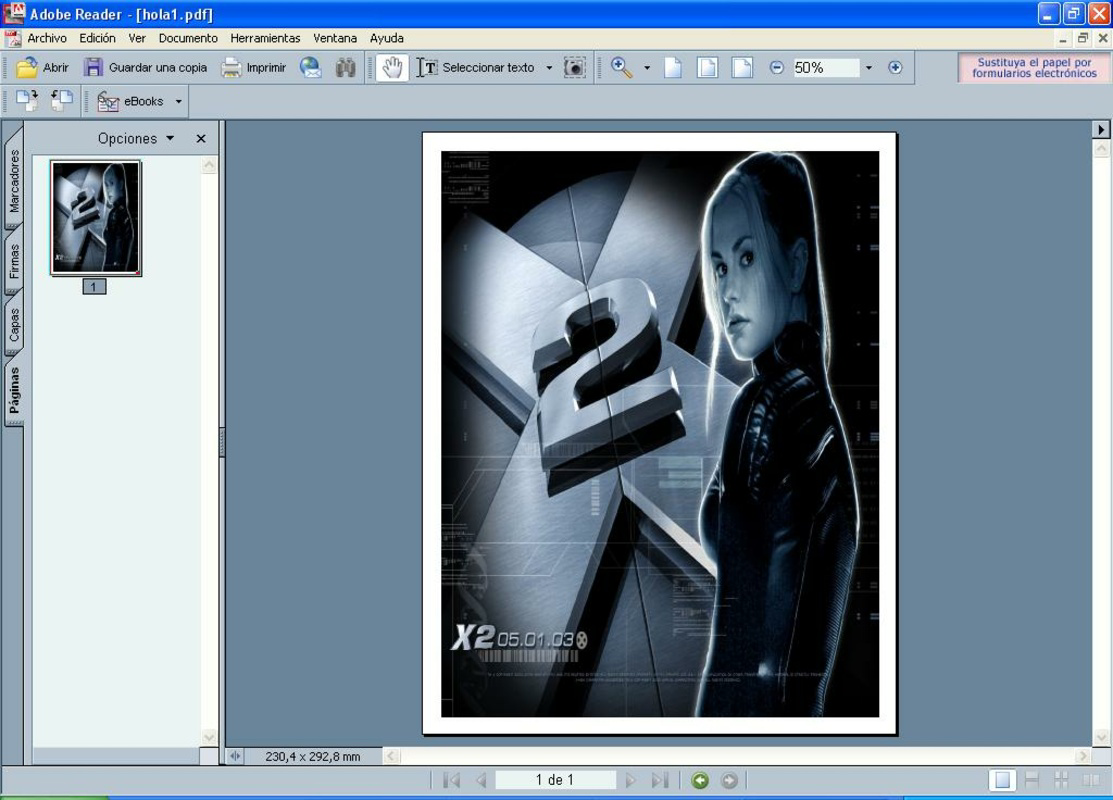Click next view arrow icon
Image resolution: width=1113 pixels, height=800 pixels.
point(729,780)
